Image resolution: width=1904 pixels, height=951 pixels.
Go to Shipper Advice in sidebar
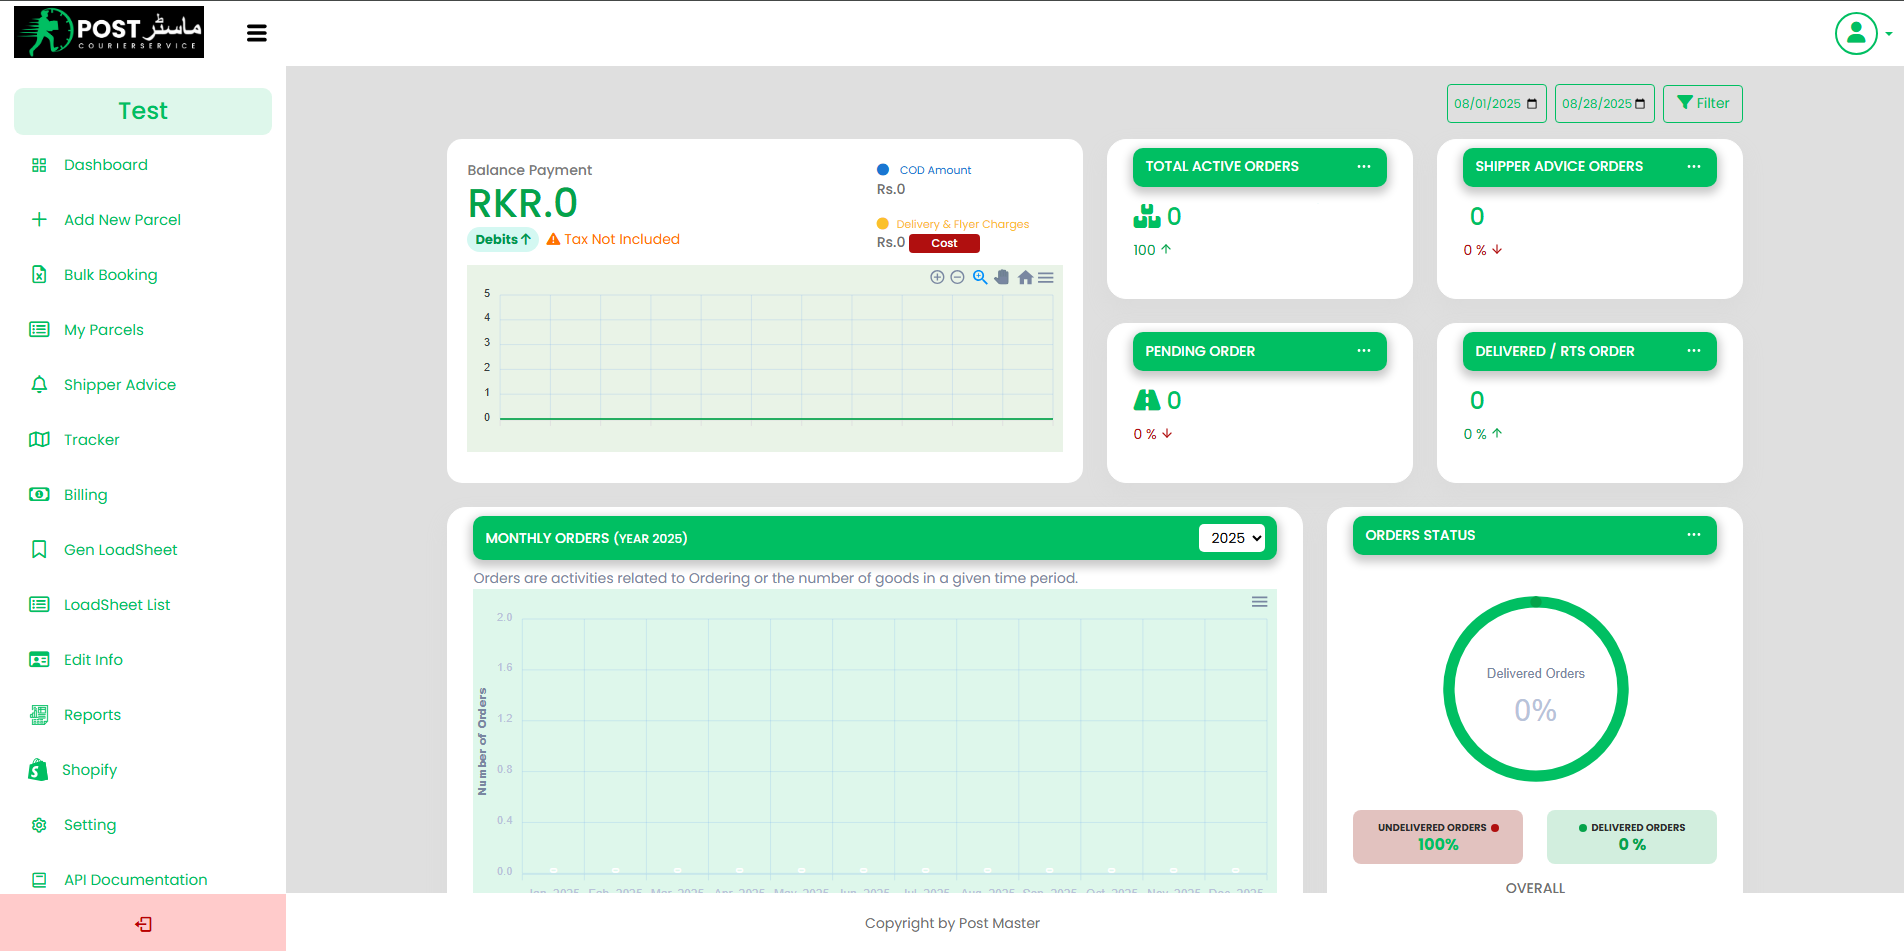pyautogui.click(x=119, y=385)
